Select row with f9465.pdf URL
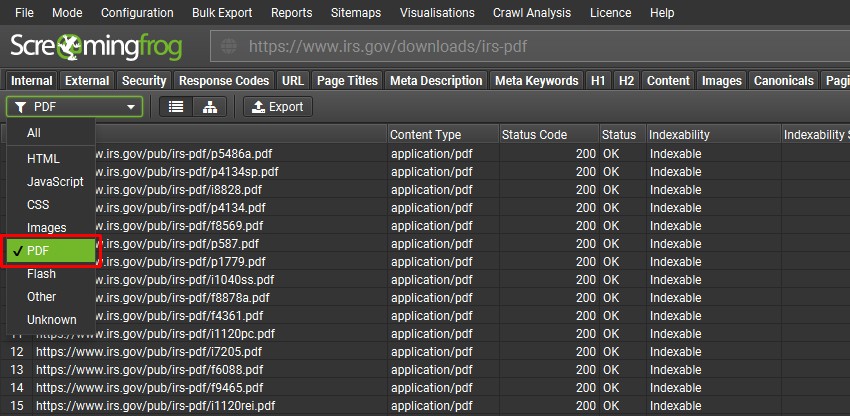Screen dimensions: 850x416 pos(425,388)
